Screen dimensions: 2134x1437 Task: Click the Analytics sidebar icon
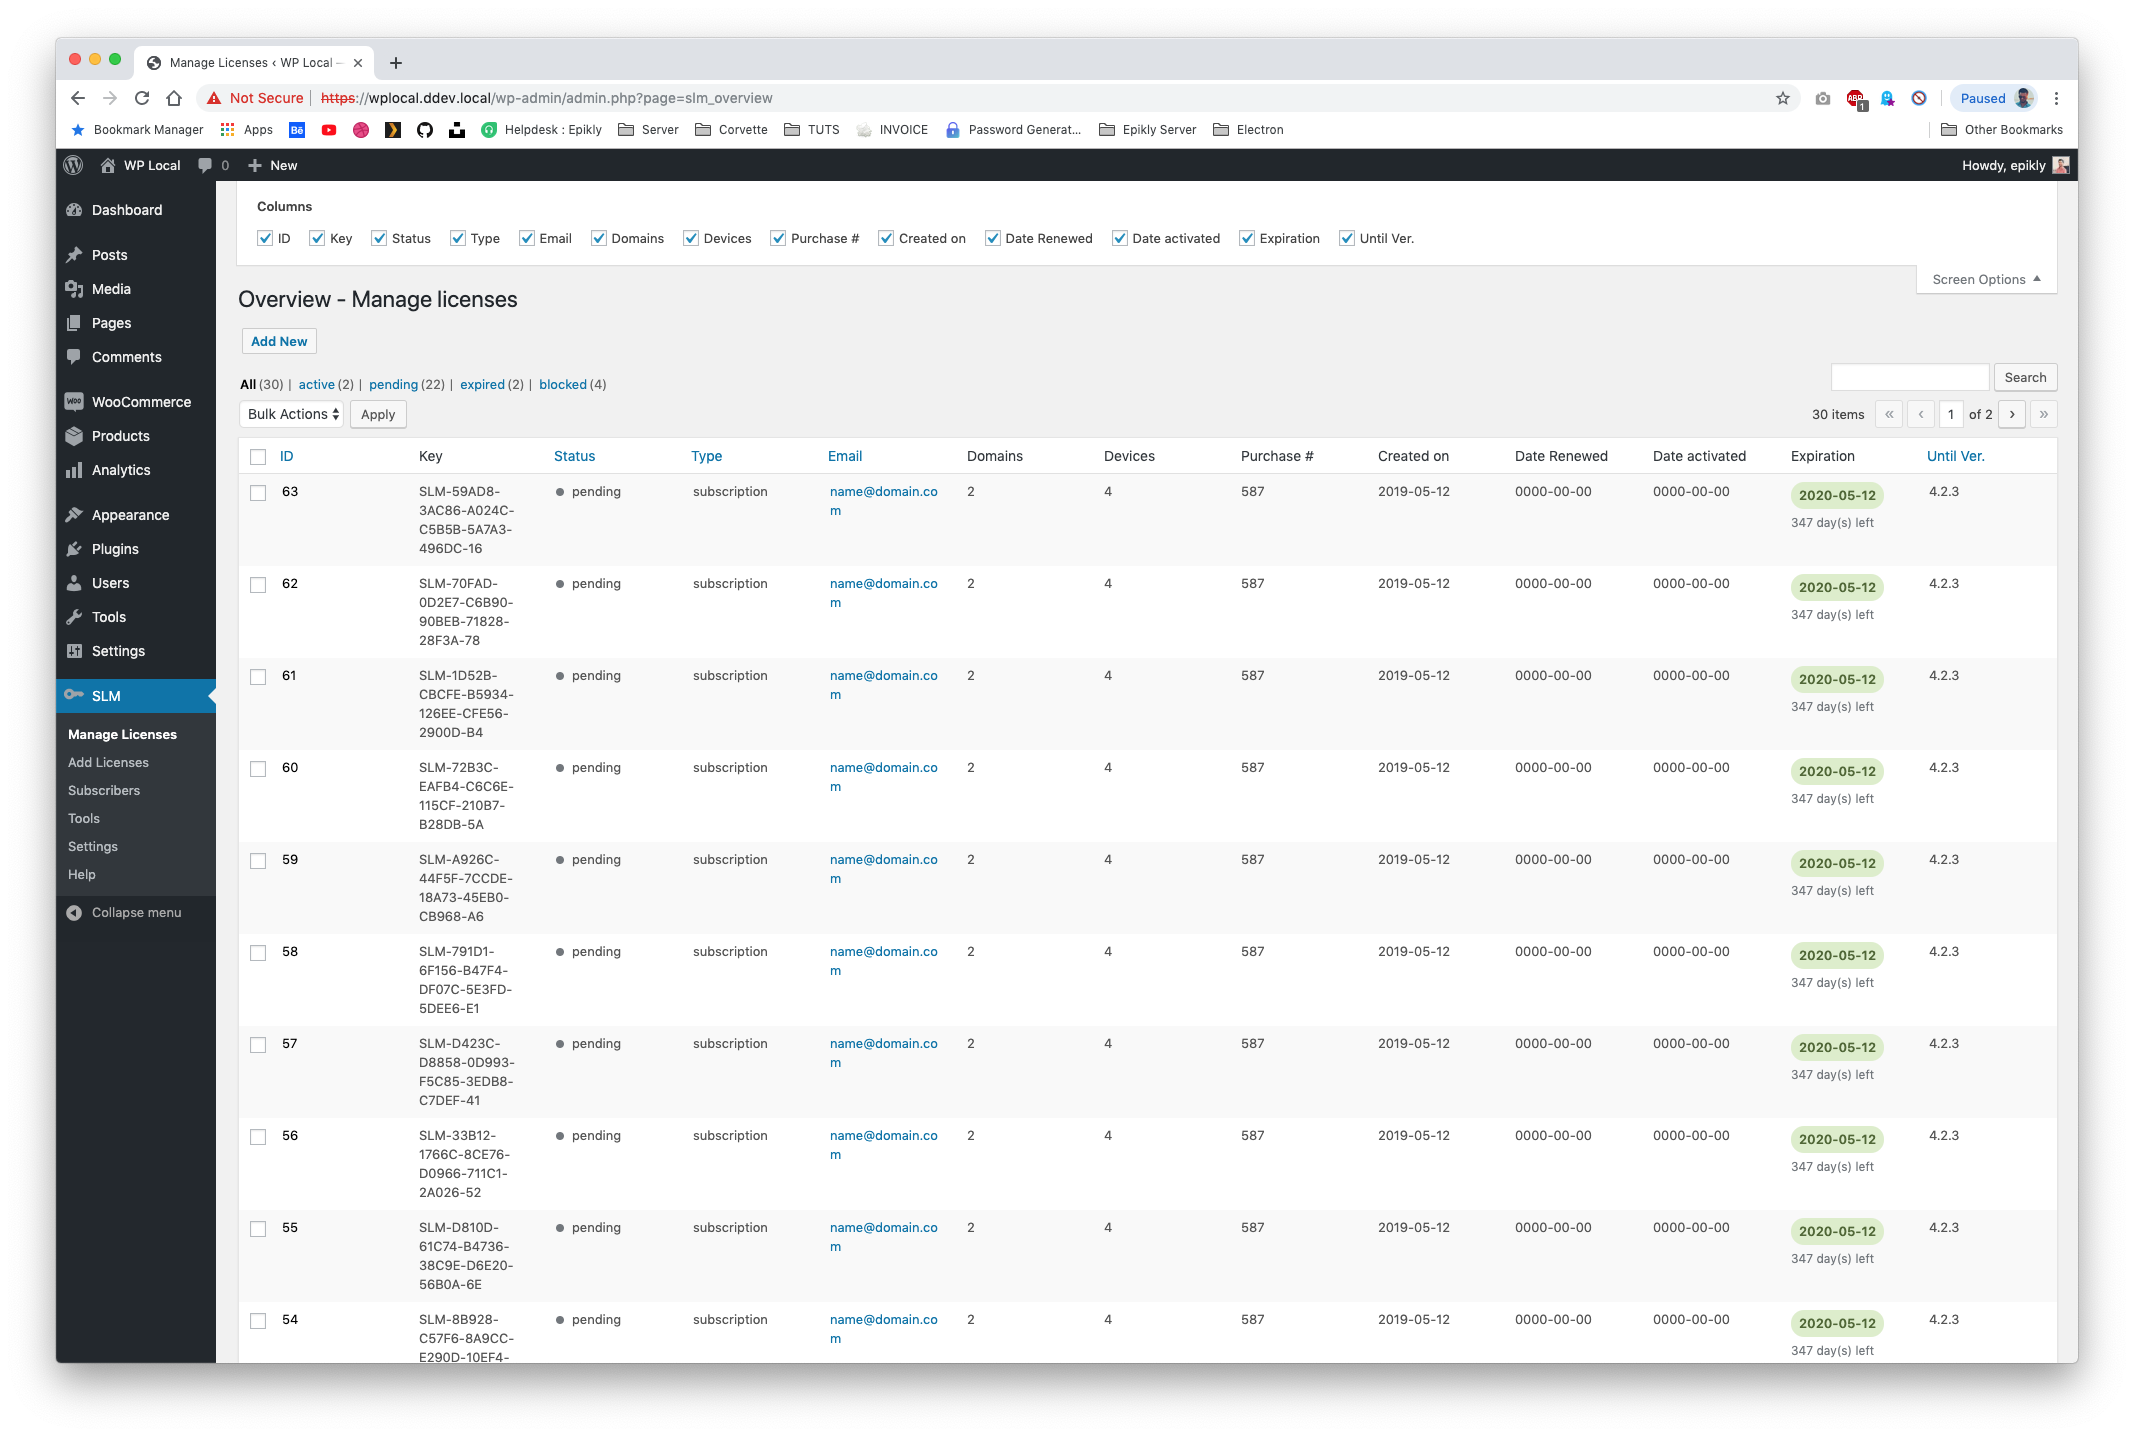pyautogui.click(x=75, y=470)
